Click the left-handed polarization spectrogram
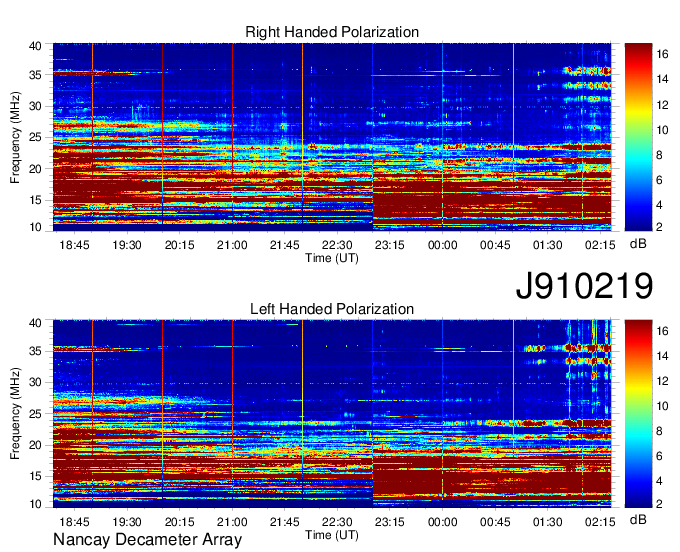Viewport: 680px width, 552px height. point(332,414)
